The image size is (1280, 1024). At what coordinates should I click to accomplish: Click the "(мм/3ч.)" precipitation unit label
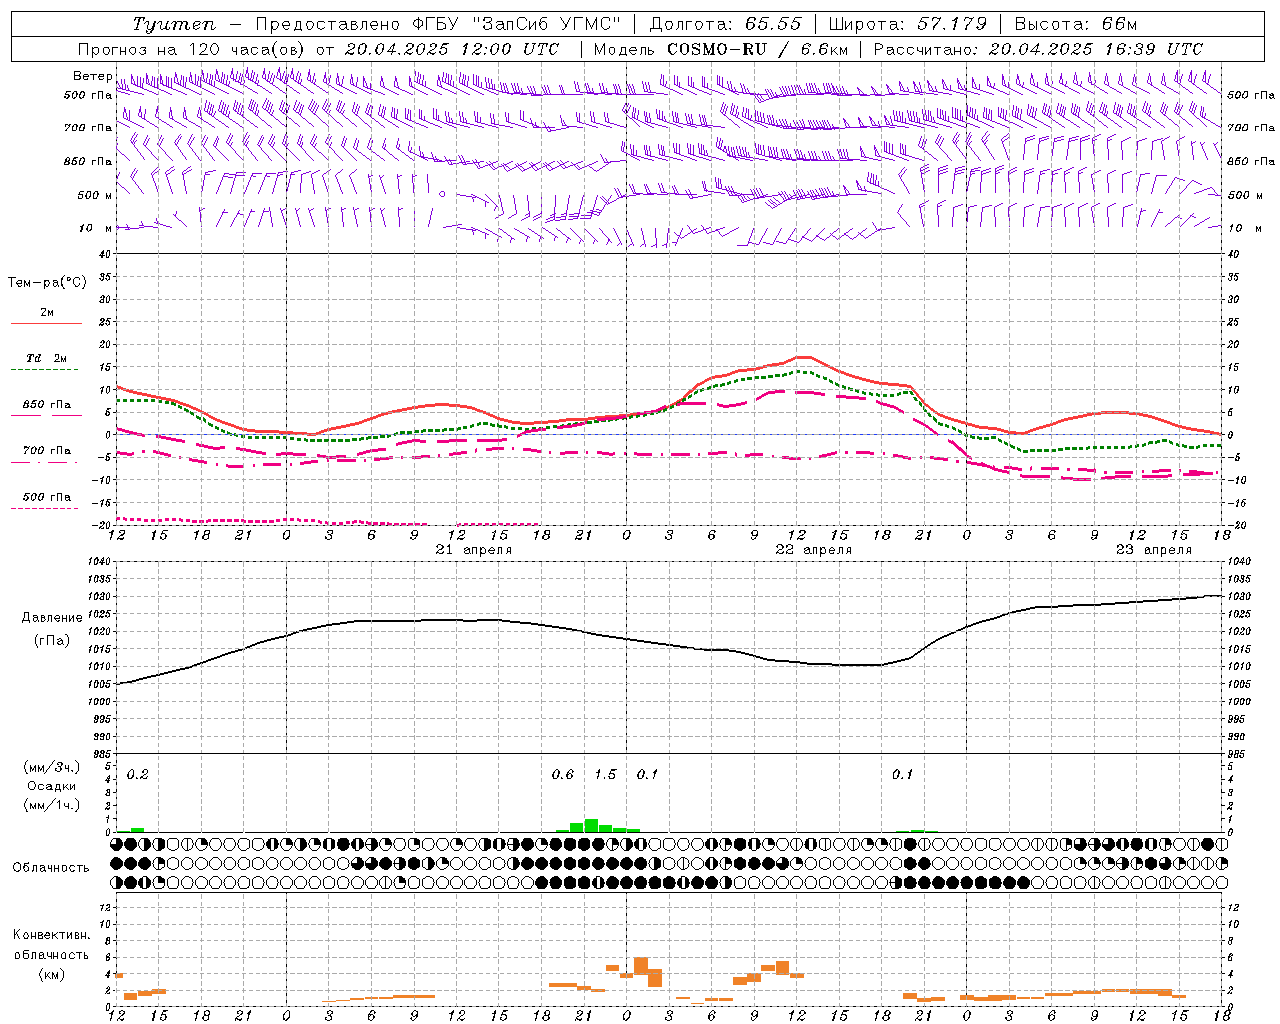(52, 768)
